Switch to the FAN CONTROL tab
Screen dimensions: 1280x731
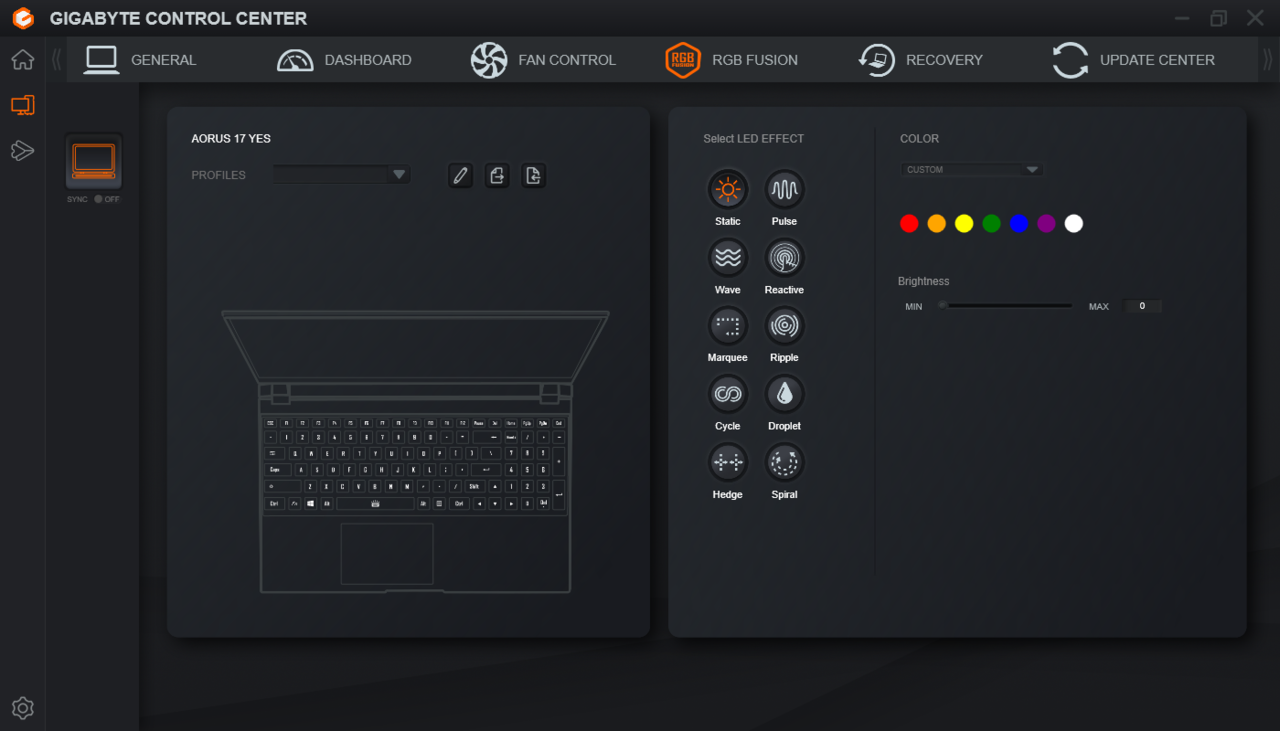(543, 60)
